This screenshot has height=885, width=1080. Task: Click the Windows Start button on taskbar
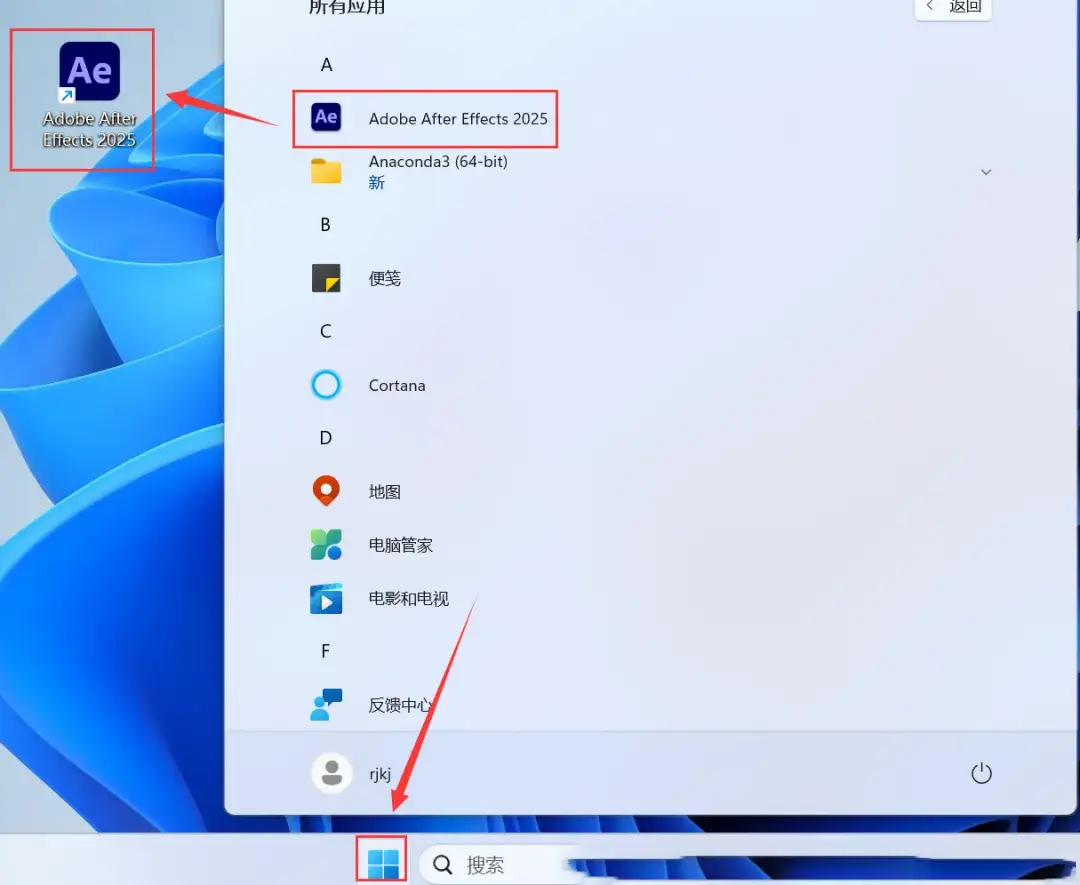click(x=381, y=861)
